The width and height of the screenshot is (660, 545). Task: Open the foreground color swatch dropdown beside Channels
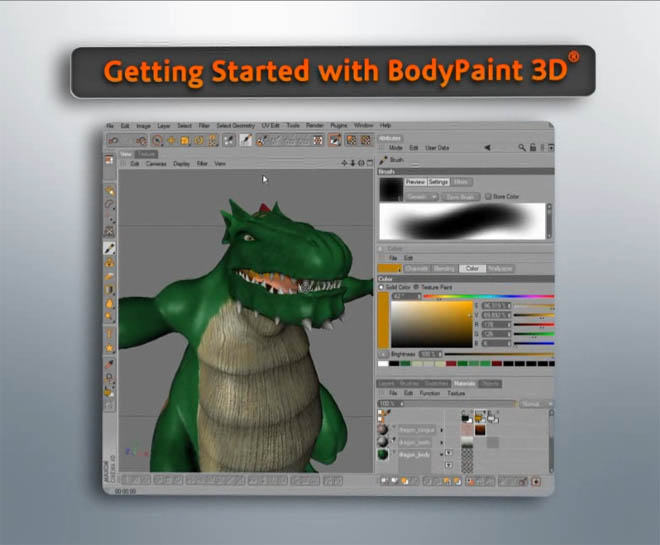click(x=390, y=269)
